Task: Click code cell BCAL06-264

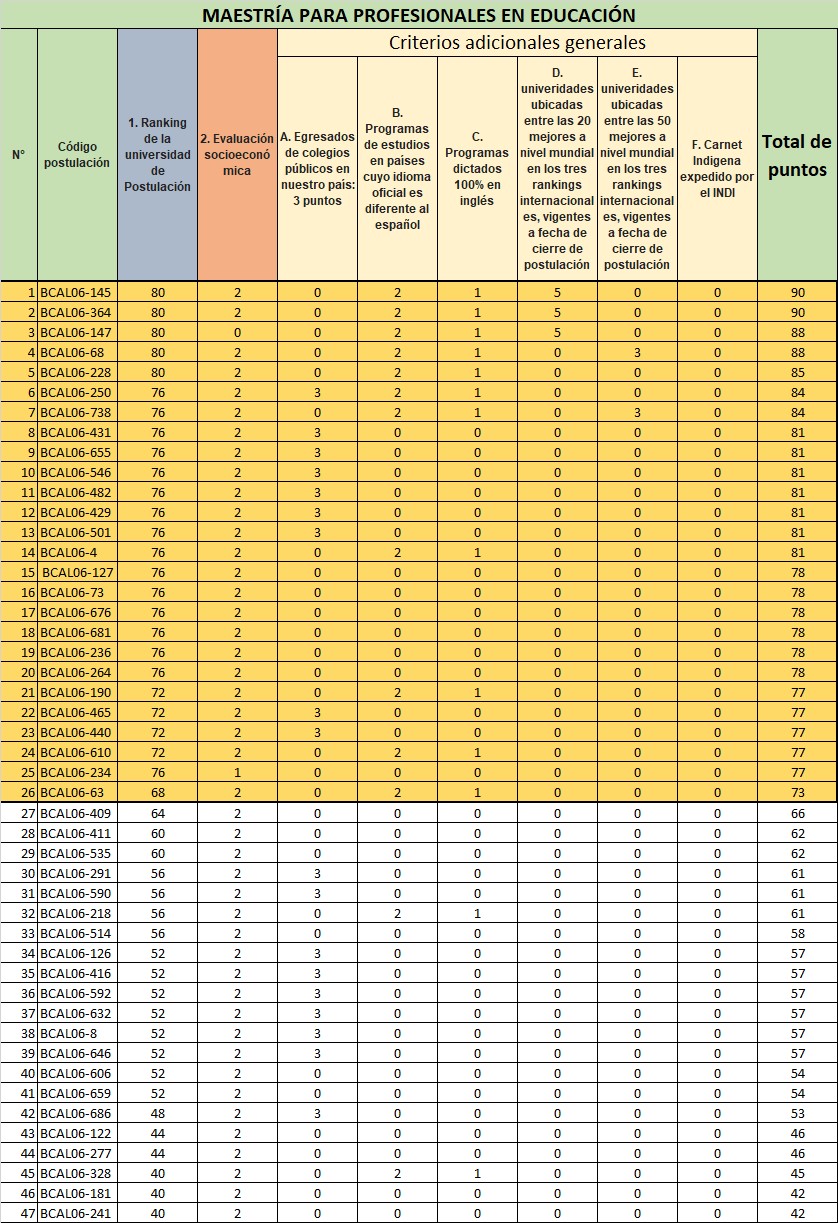Action: (x=77, y=672)
